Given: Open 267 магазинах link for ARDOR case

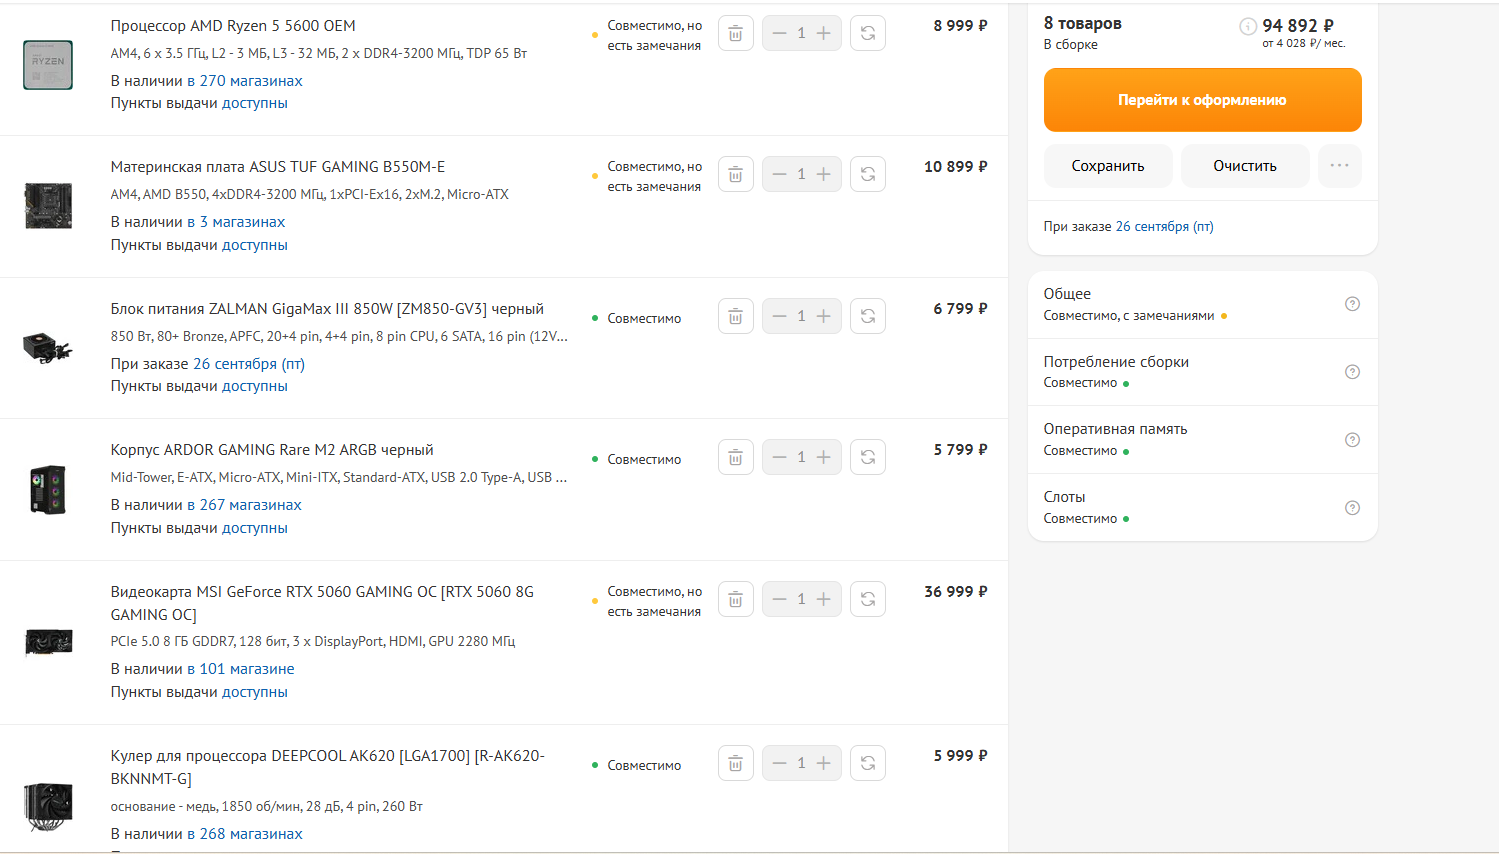Looking at the screenshot, I should click(244, 505).
